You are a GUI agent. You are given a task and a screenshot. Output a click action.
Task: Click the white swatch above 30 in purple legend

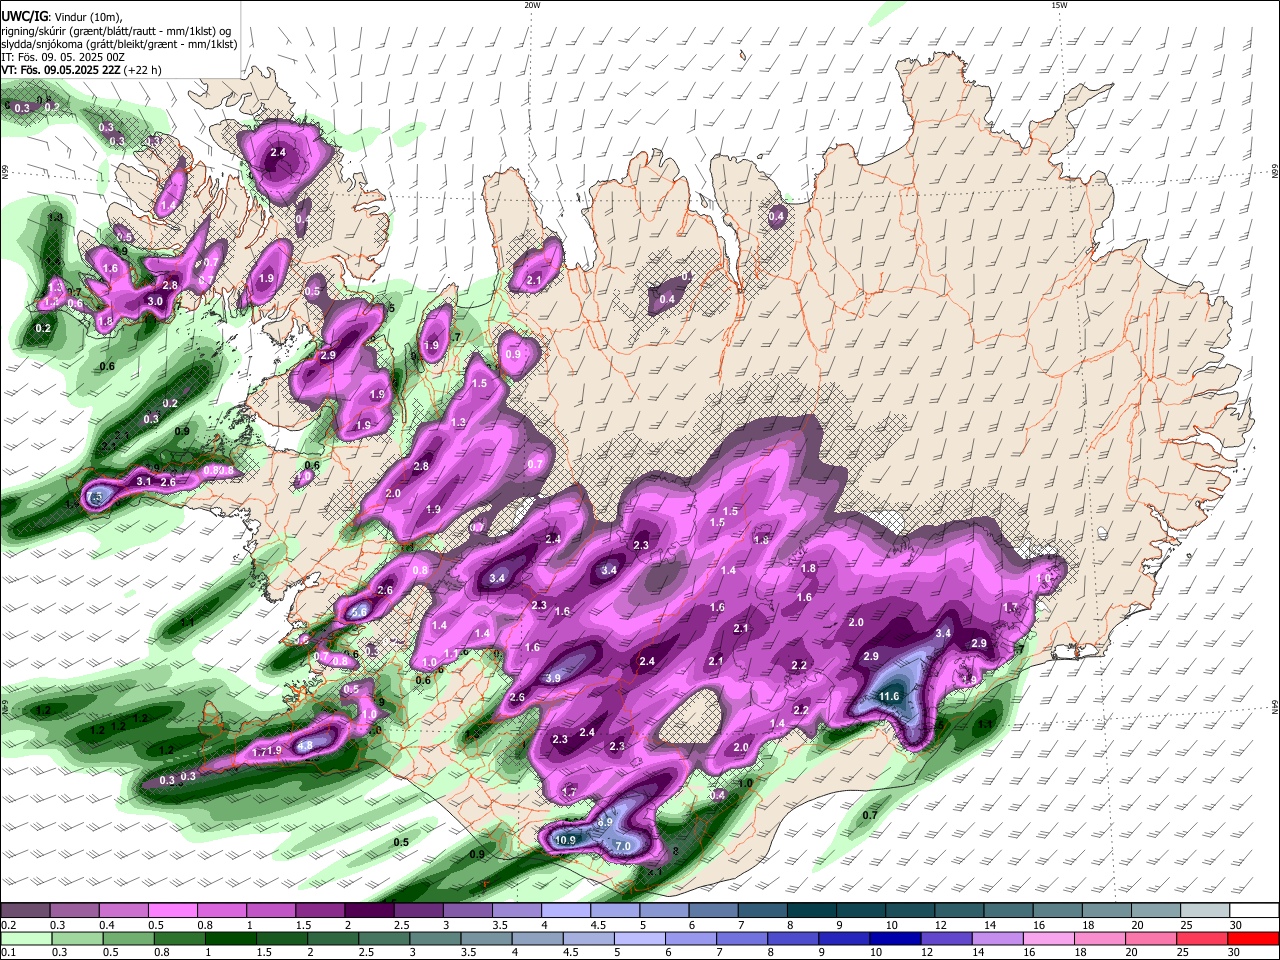pos(1253,911)
